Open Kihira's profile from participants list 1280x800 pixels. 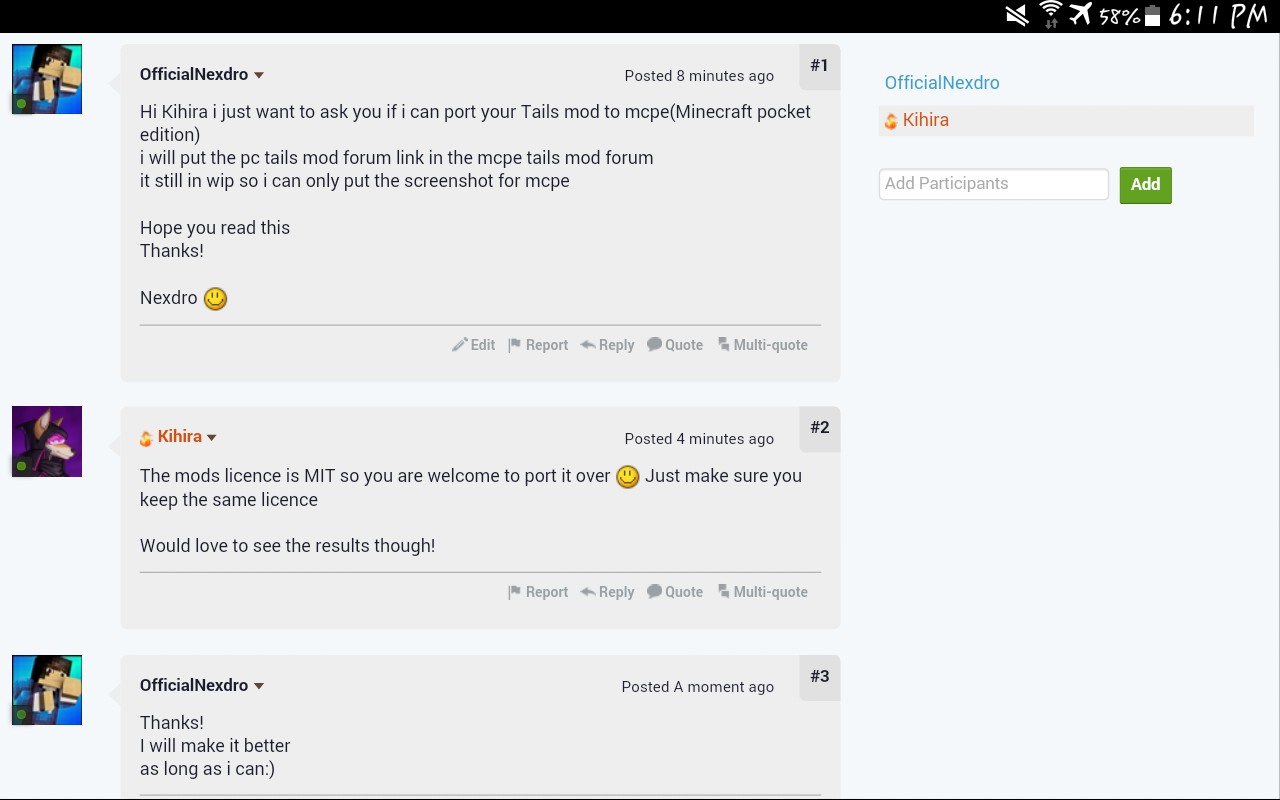[x=925, y=120]
